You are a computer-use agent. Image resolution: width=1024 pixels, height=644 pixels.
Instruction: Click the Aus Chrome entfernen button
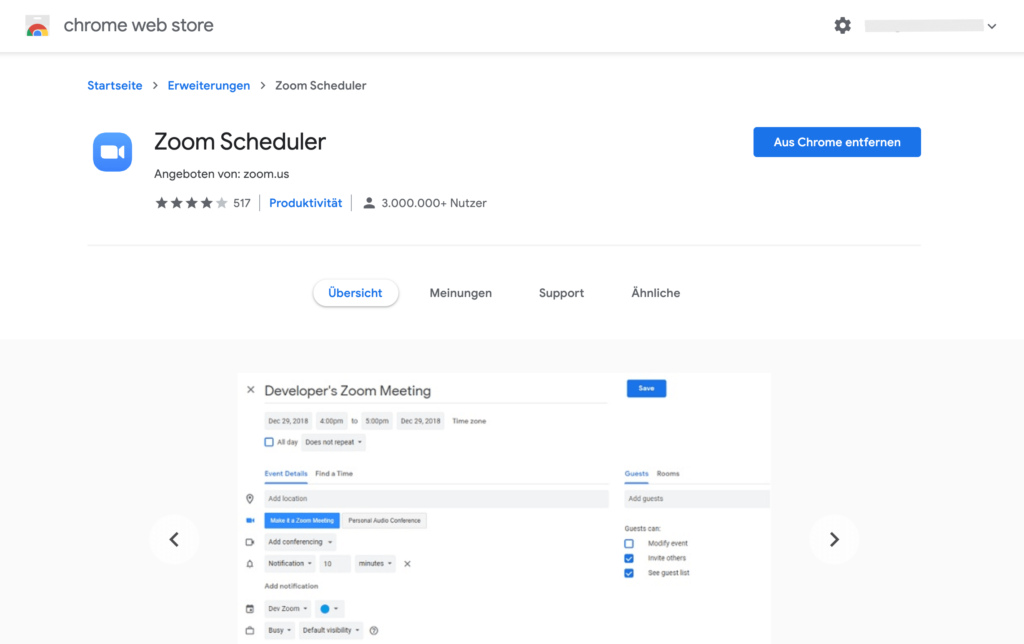(837, 142)
